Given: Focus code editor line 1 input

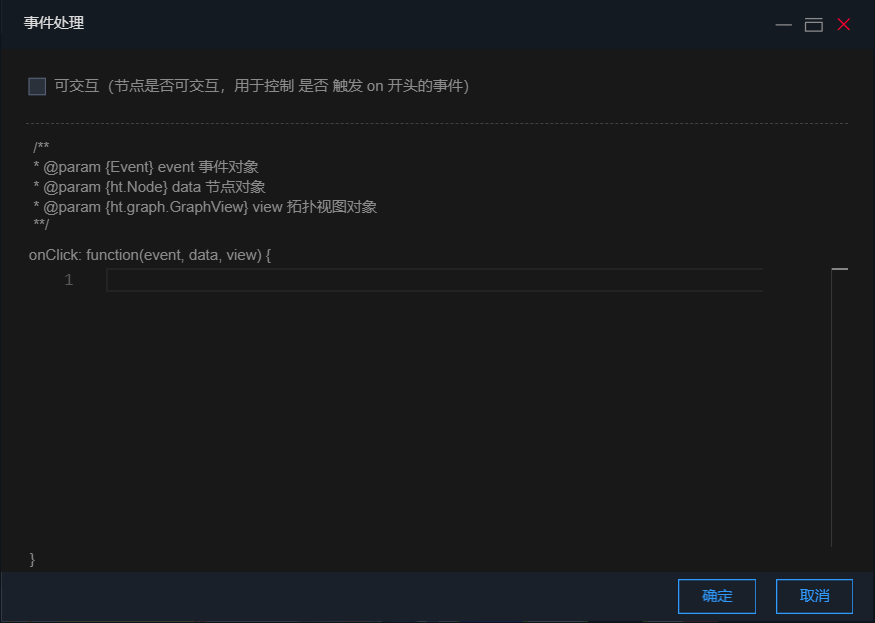Looking at the screenshot, I should click(x=434, y=280).
